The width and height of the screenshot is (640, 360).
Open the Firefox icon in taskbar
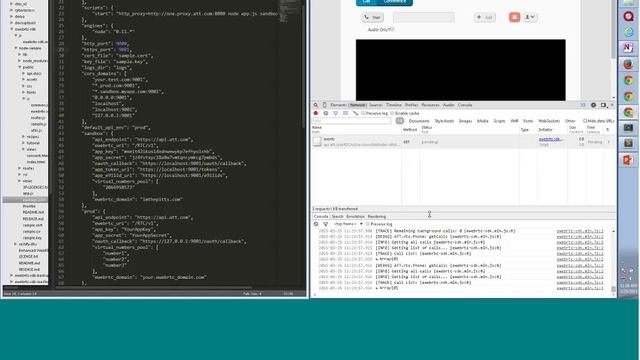coord(628,64)
